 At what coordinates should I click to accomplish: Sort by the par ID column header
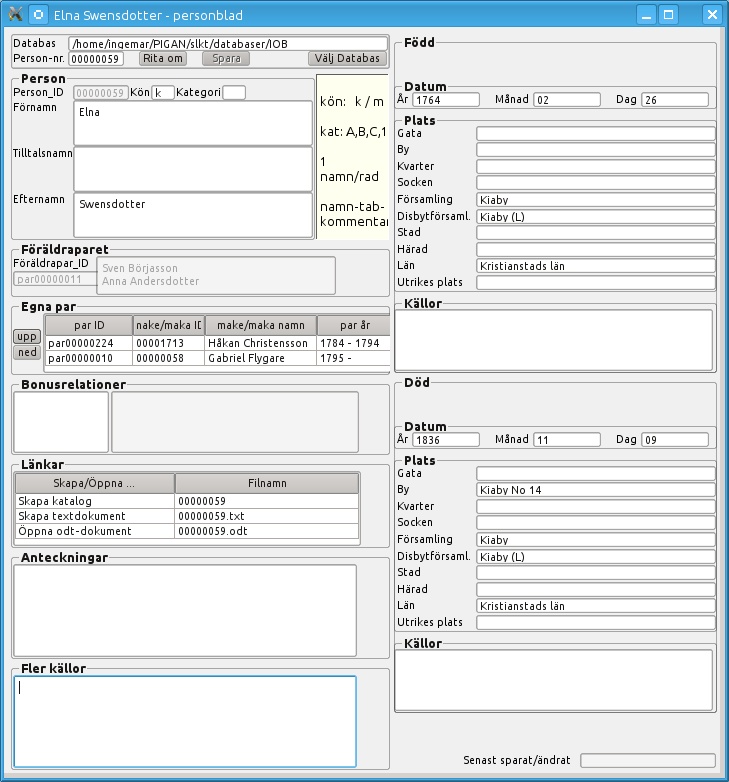click(89, 325)
